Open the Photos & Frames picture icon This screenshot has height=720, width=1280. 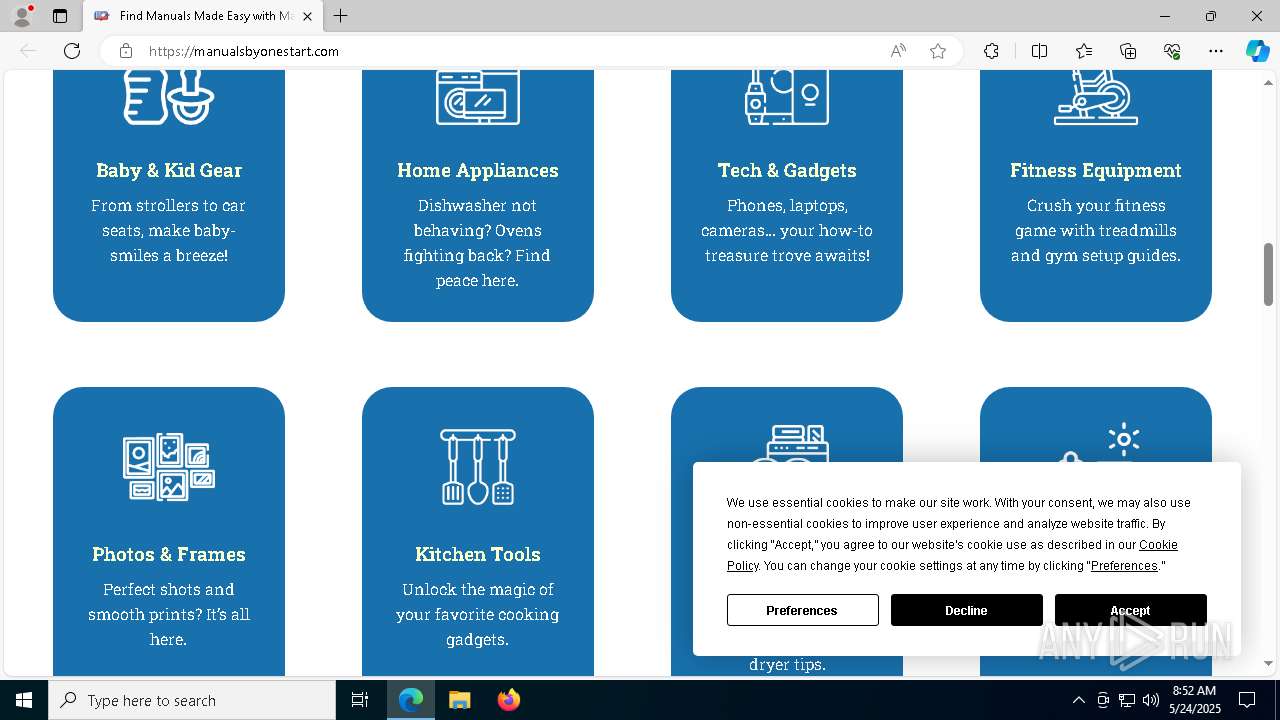click(x=168, y=467)
